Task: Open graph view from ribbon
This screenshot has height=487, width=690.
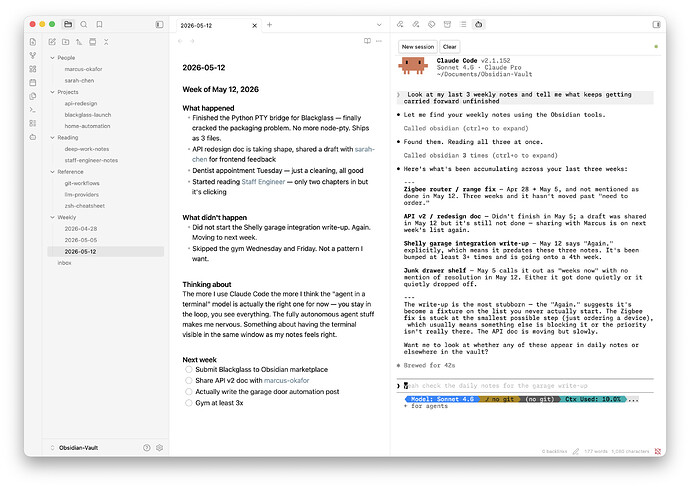Action: [x=33, y=55]
